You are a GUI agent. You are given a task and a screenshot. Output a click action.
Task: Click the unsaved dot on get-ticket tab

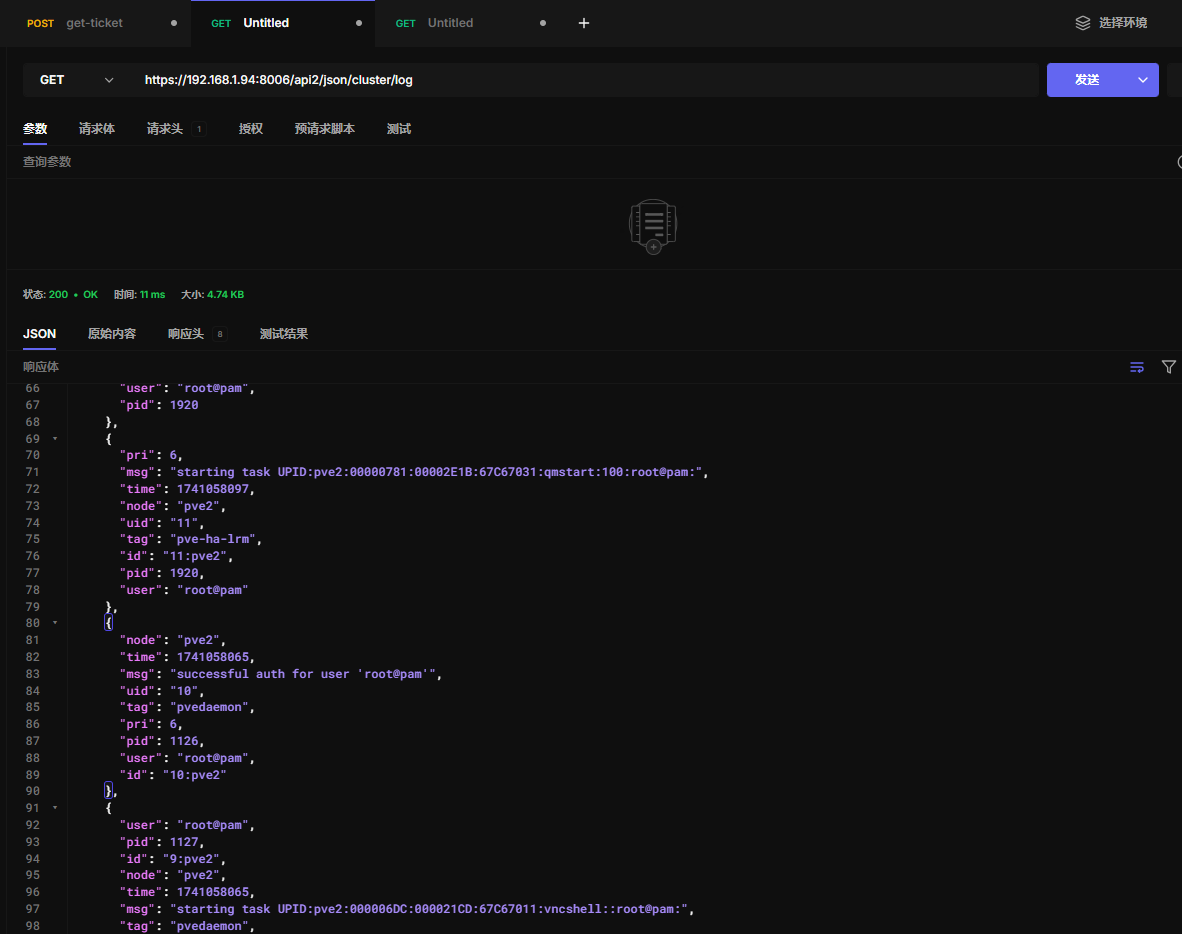(x=174, y=23)
